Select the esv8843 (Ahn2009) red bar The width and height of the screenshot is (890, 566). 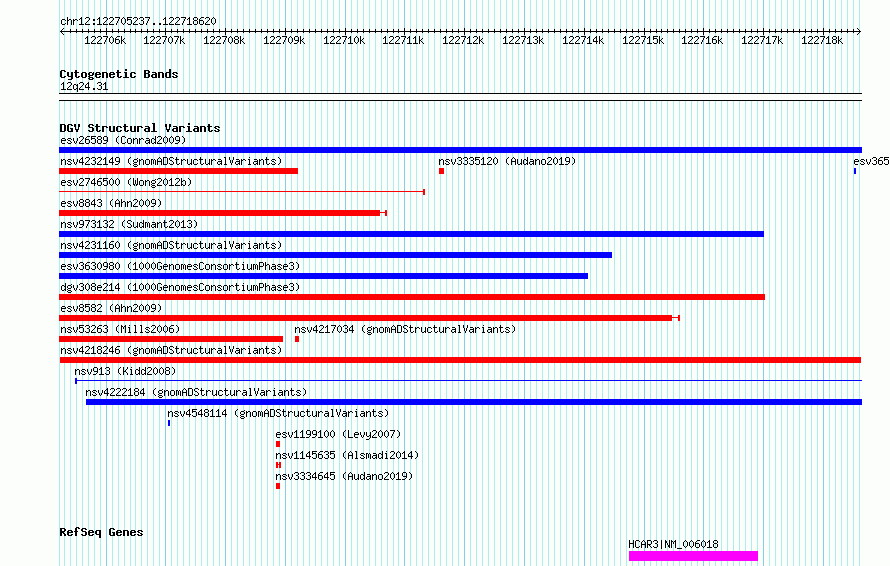(222, 213)
